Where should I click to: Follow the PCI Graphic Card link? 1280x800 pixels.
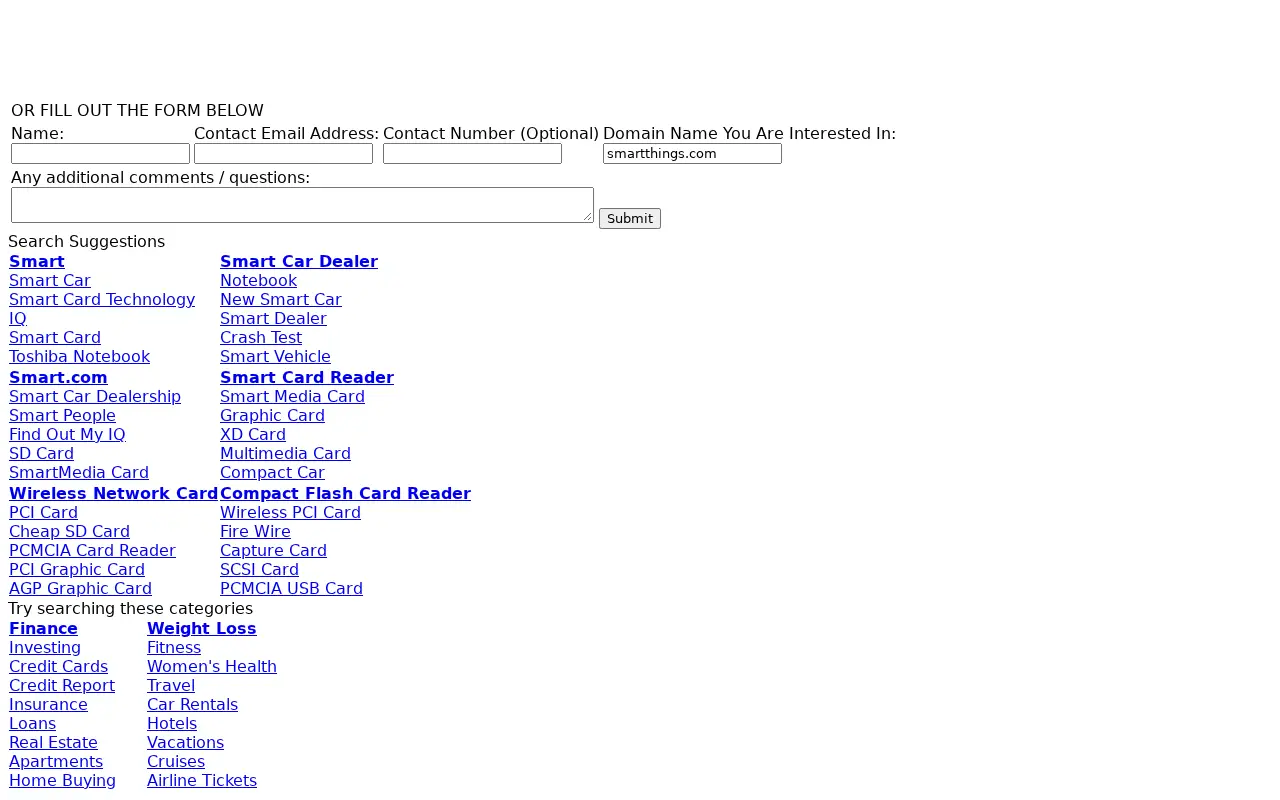(x=77, y=570)
